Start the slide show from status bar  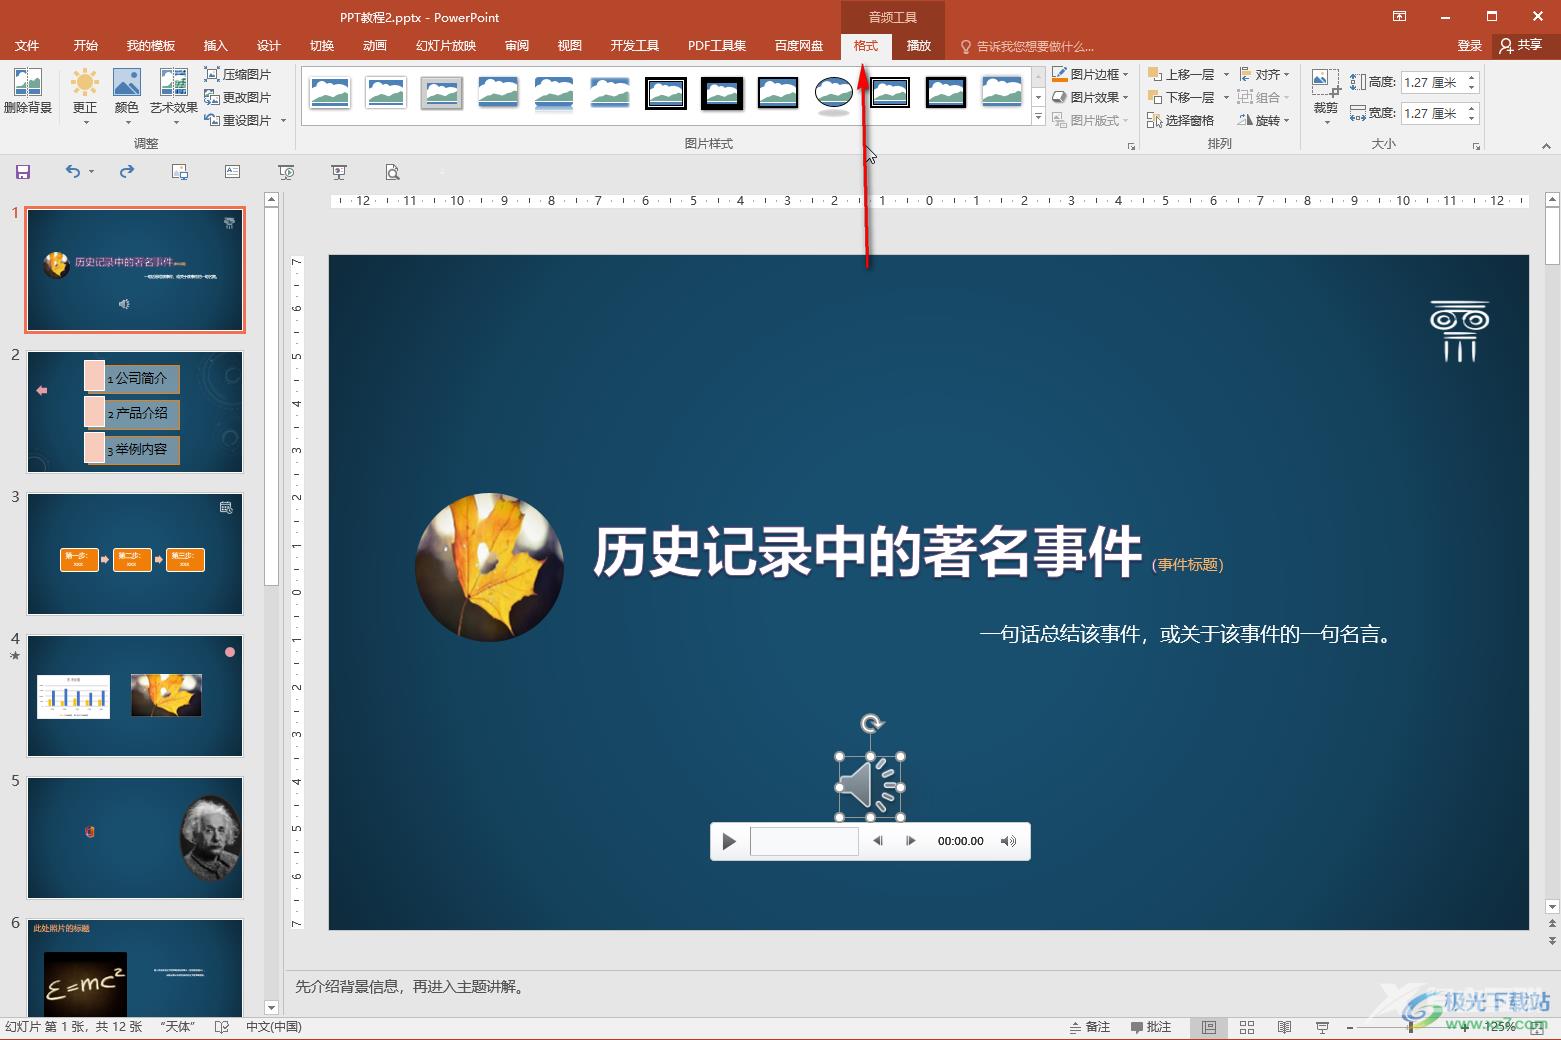(x=1322, y=1027)
